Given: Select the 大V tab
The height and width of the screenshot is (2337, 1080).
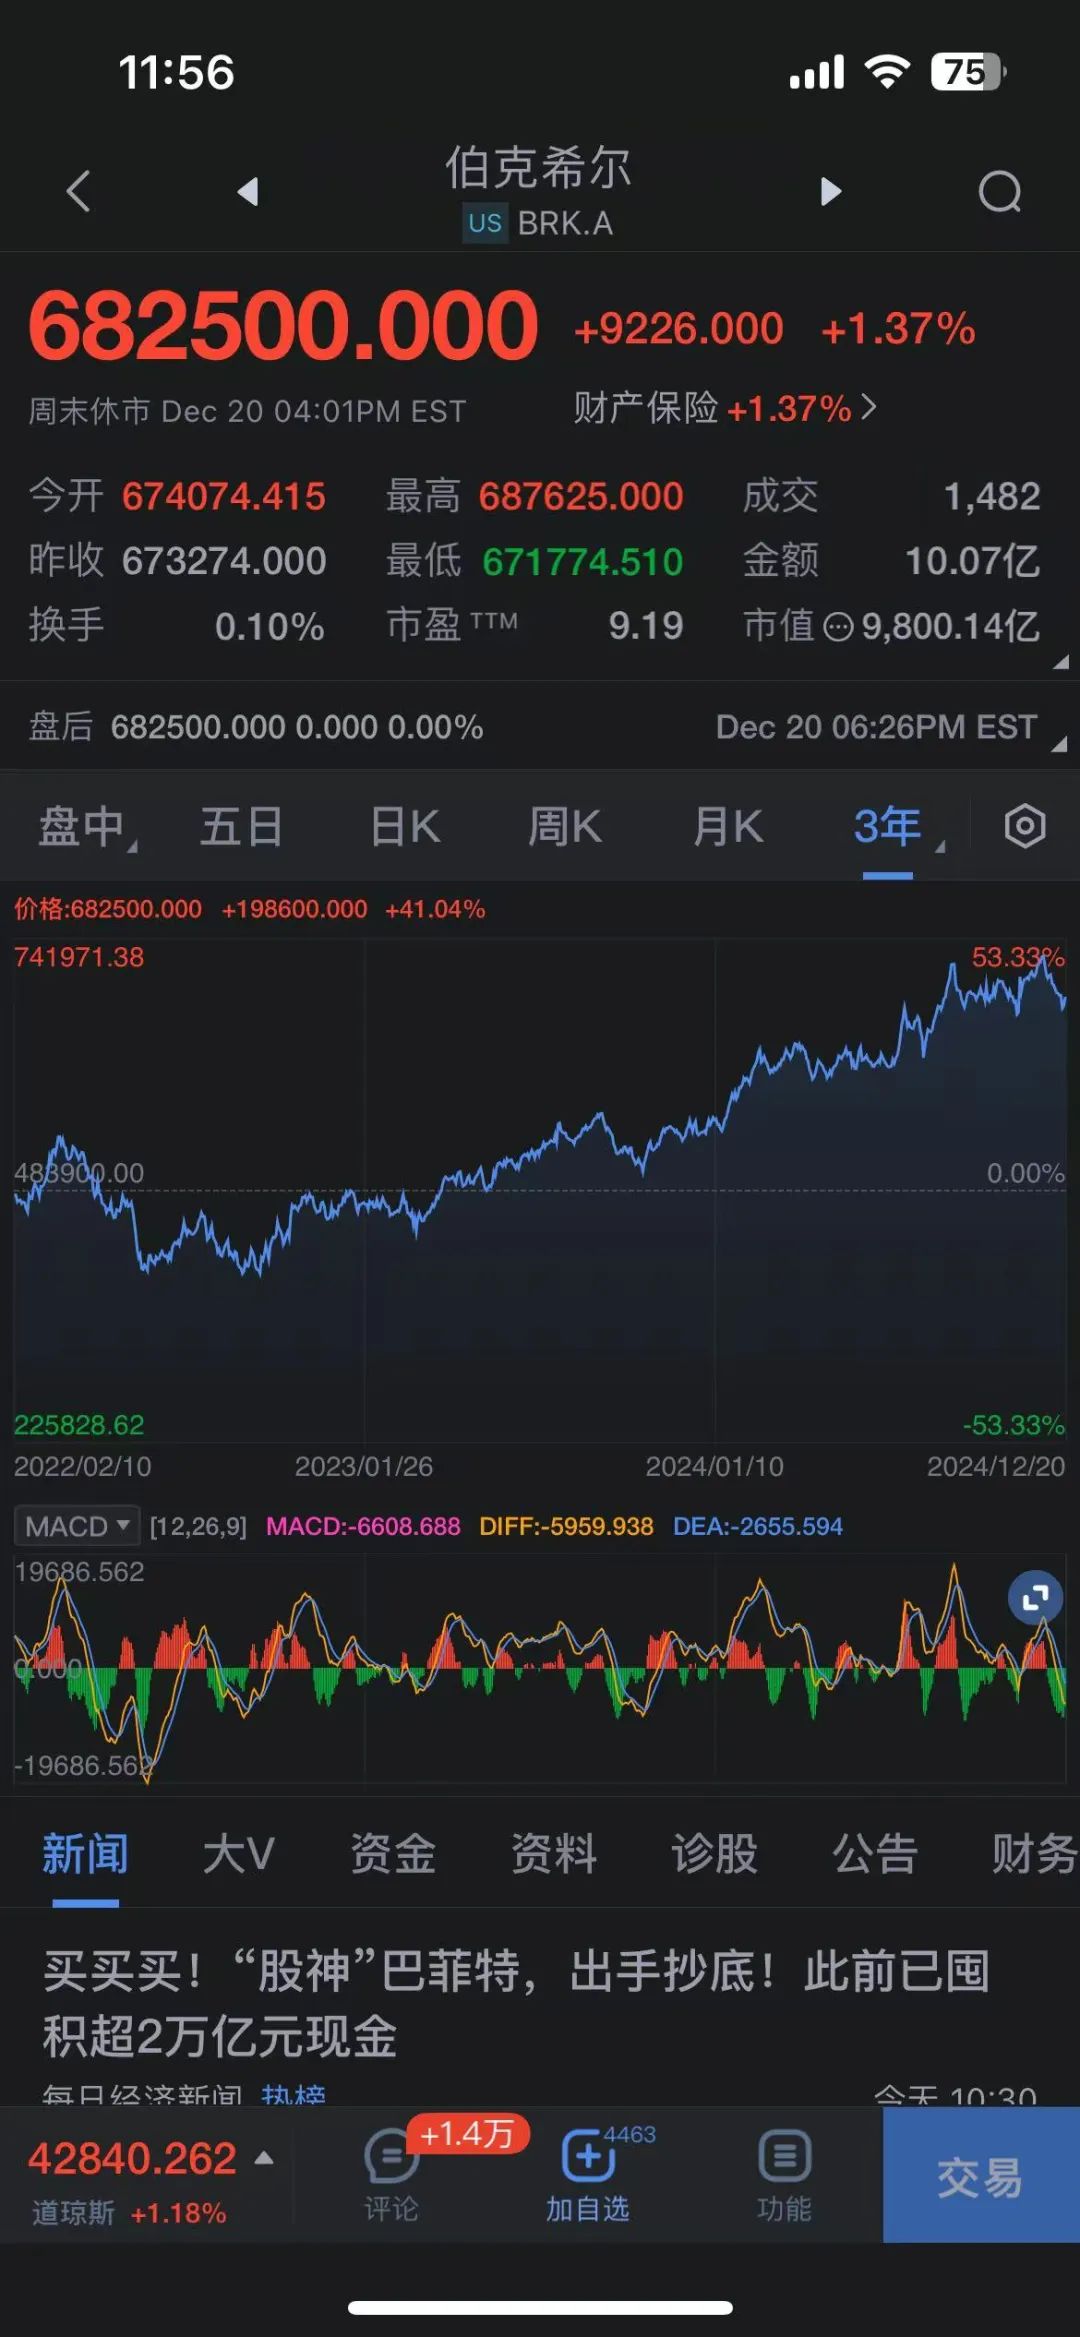Looking at the screenshot, I should (238, 1853).
